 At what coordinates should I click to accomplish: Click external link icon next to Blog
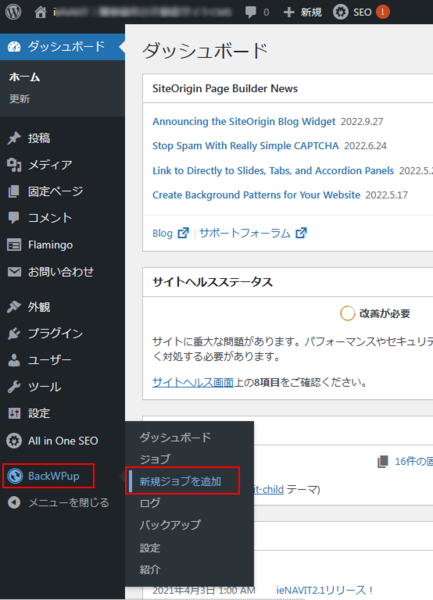[x=183, y=233]
